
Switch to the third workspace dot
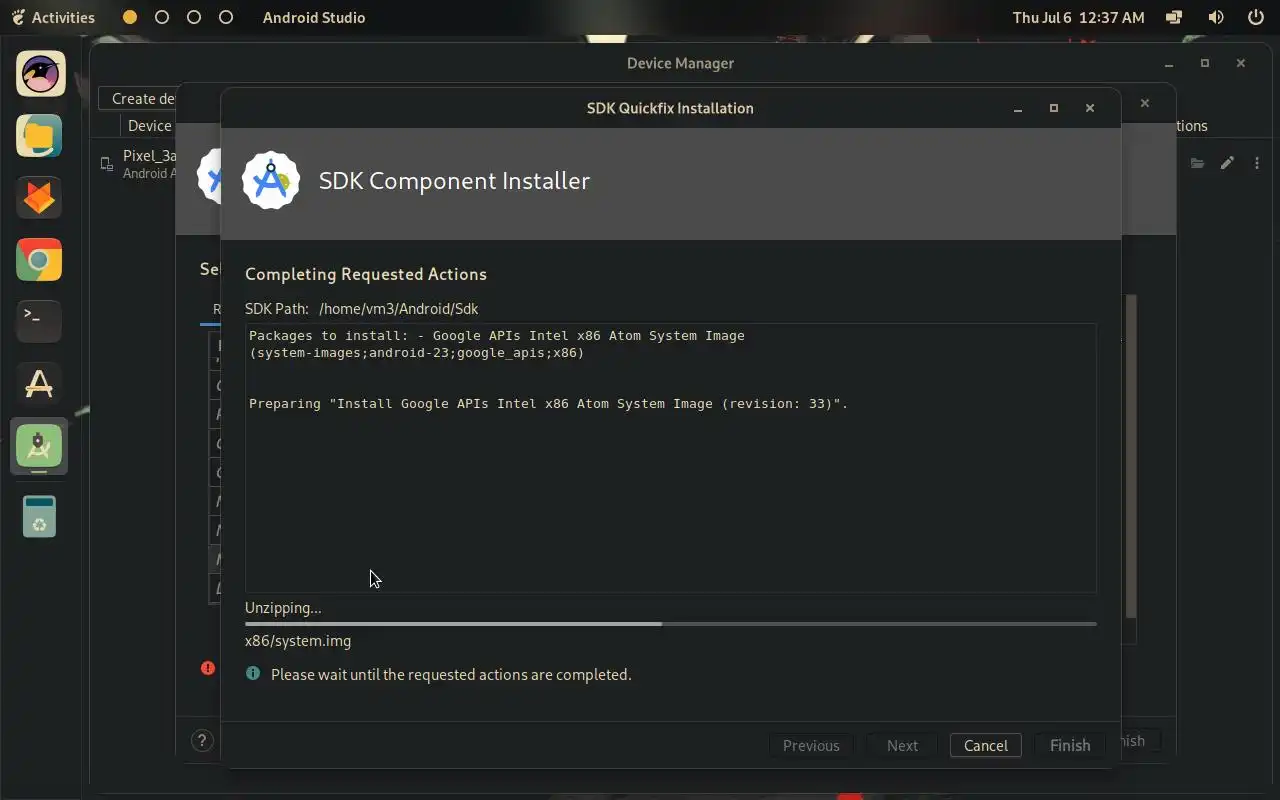click(194, 17)
